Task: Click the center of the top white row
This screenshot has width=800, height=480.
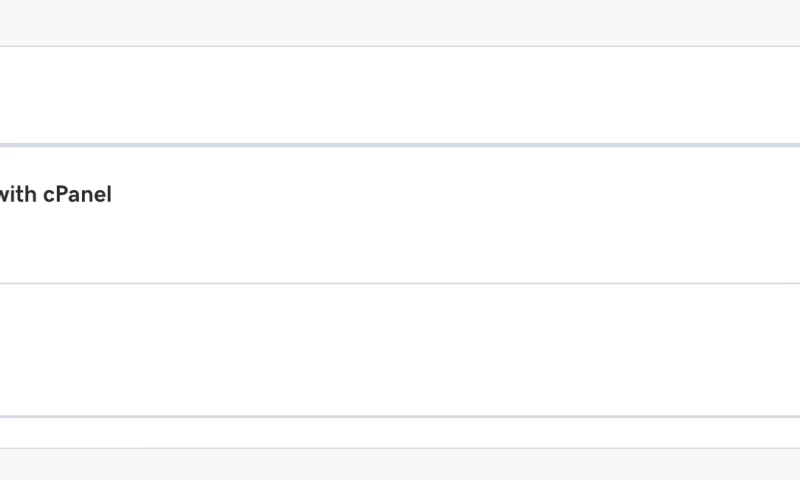Action: [x=400, y=95]
